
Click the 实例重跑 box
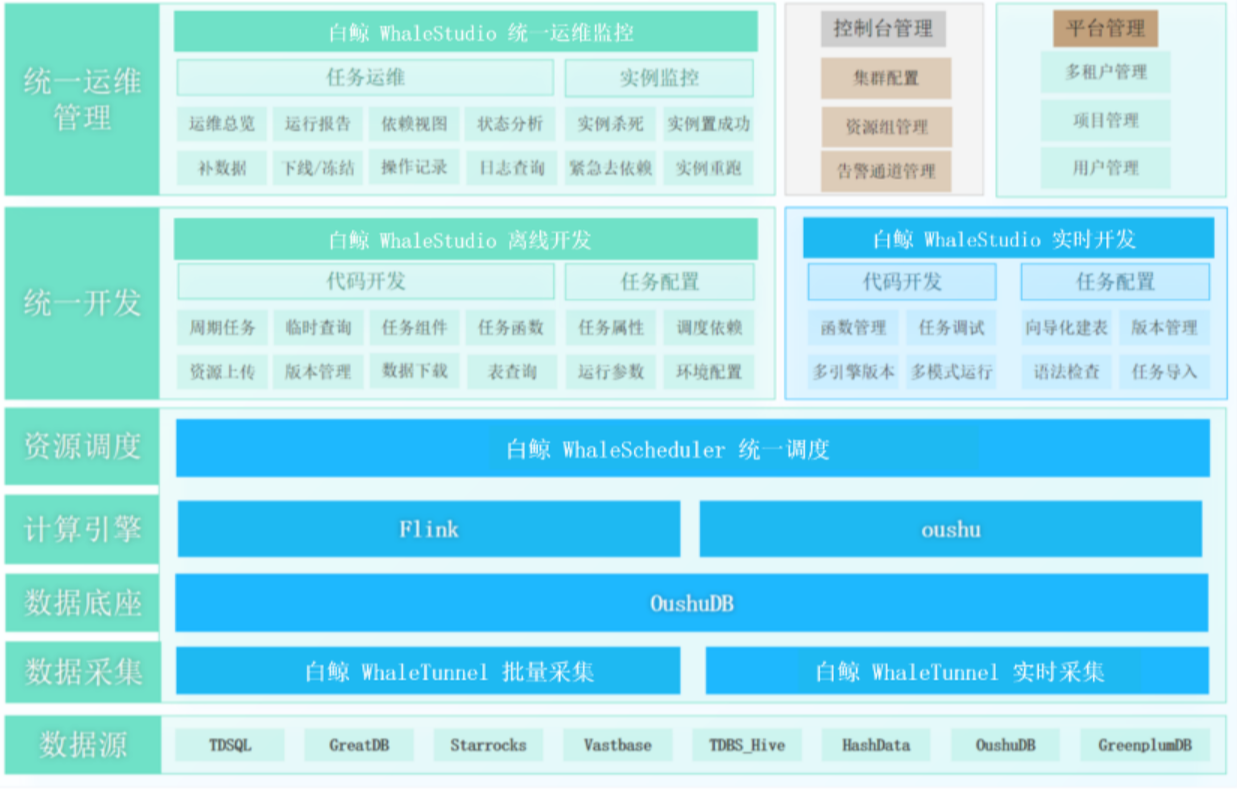point(708,168)
